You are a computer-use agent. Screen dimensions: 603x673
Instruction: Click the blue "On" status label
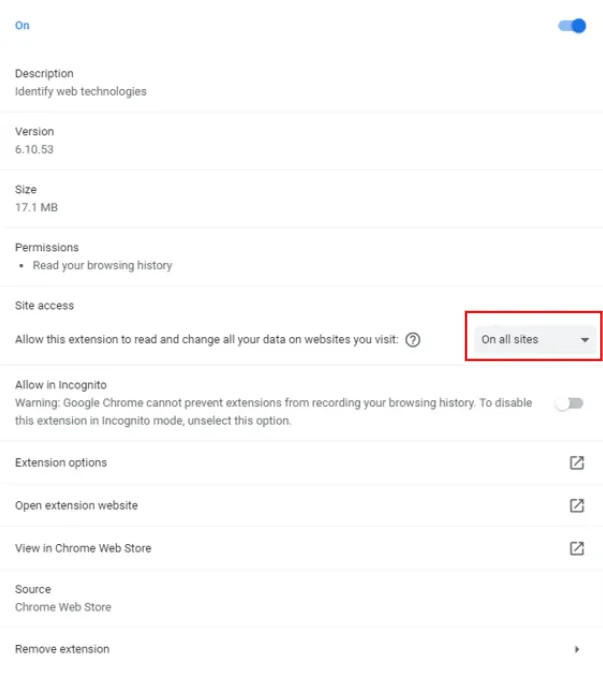22,26
